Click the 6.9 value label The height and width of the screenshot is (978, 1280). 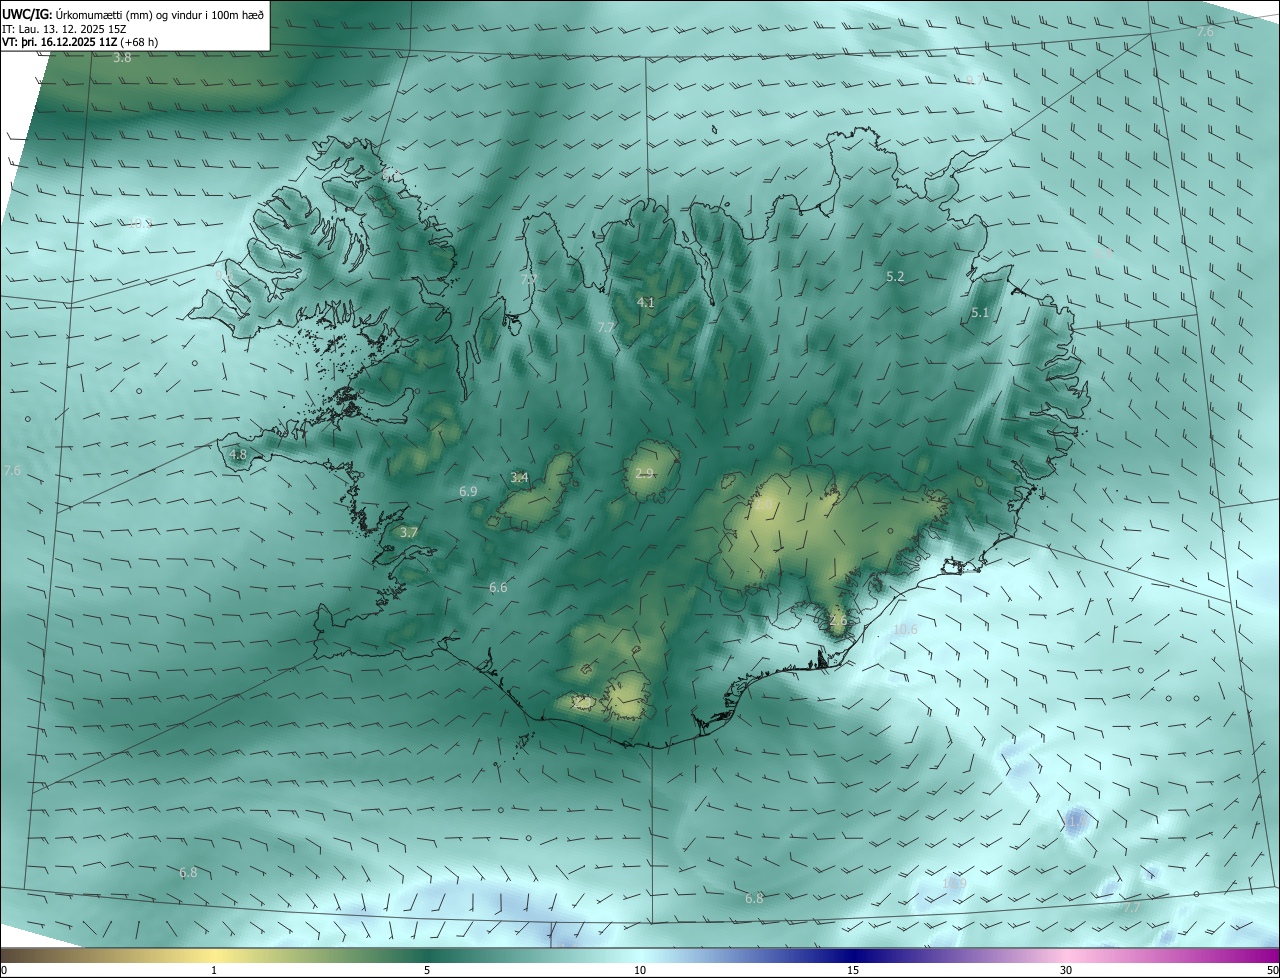468,491
